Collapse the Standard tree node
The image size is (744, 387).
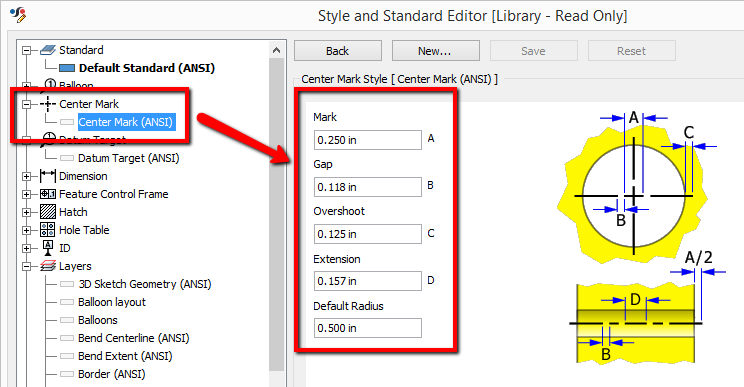(x=27, y=50)
